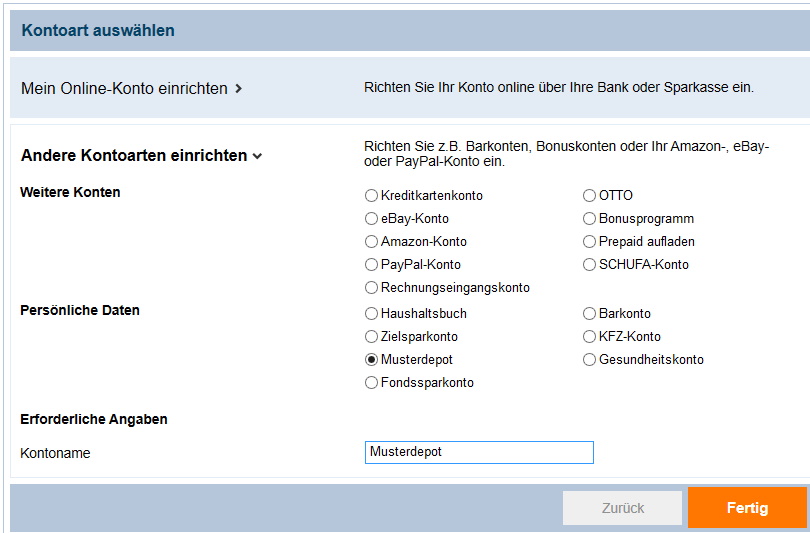Choose the eBay-Konto option

[371, 218]
